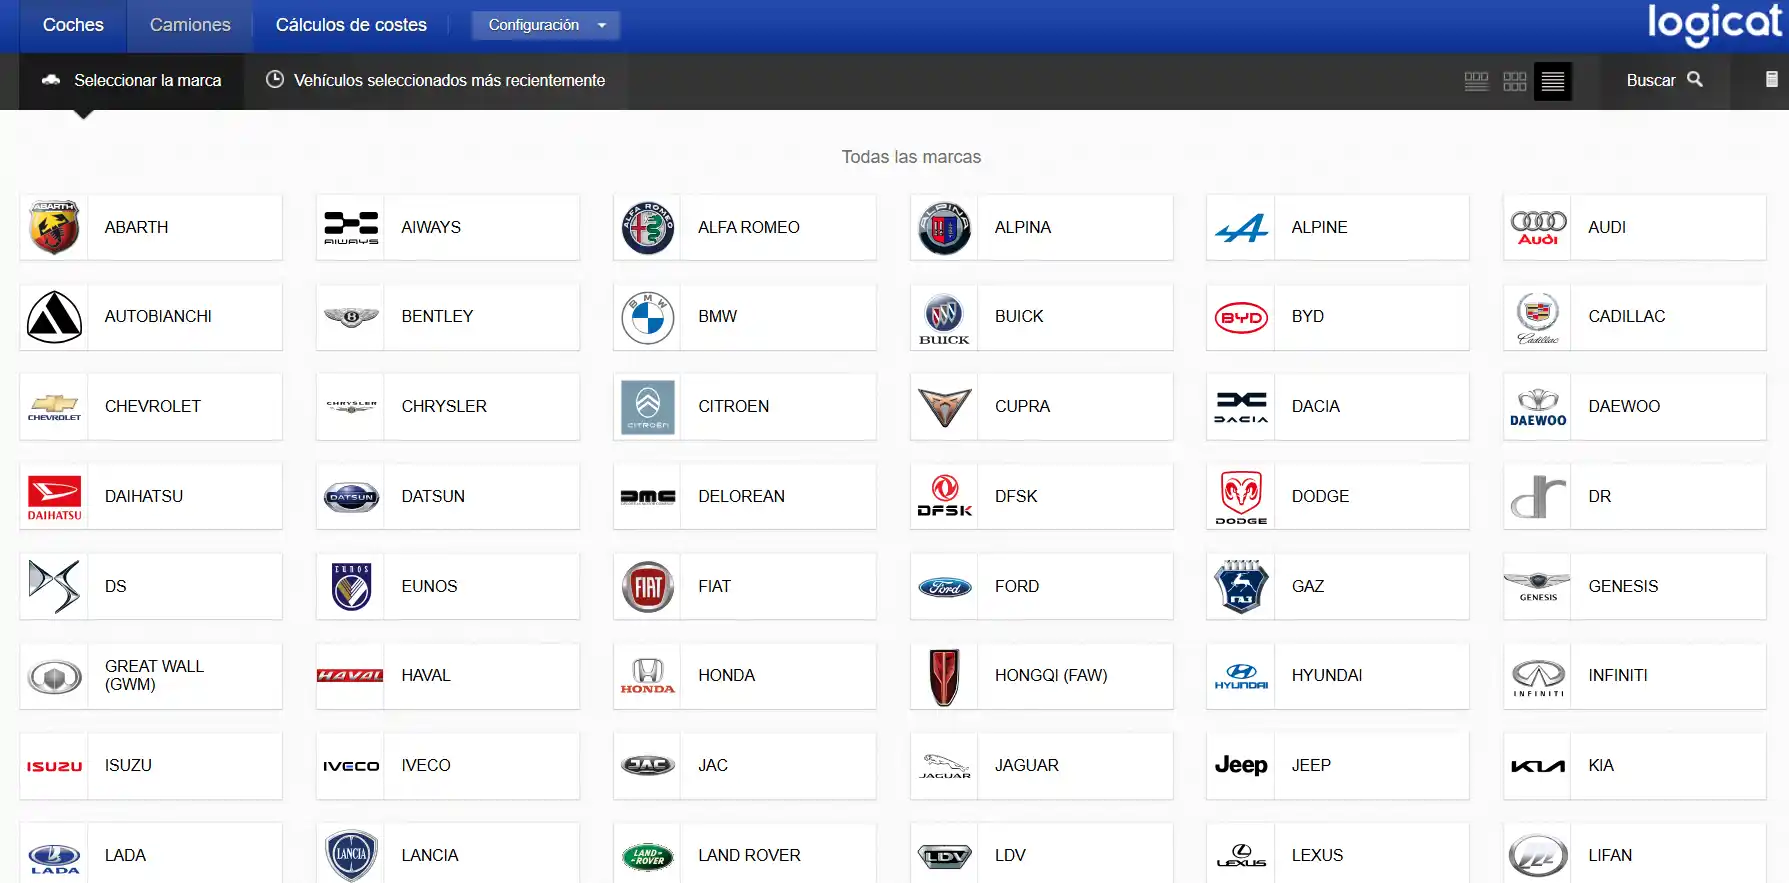Choose the INFINITI brand
Screen dimensions: 1789x883
point(1634,676)
